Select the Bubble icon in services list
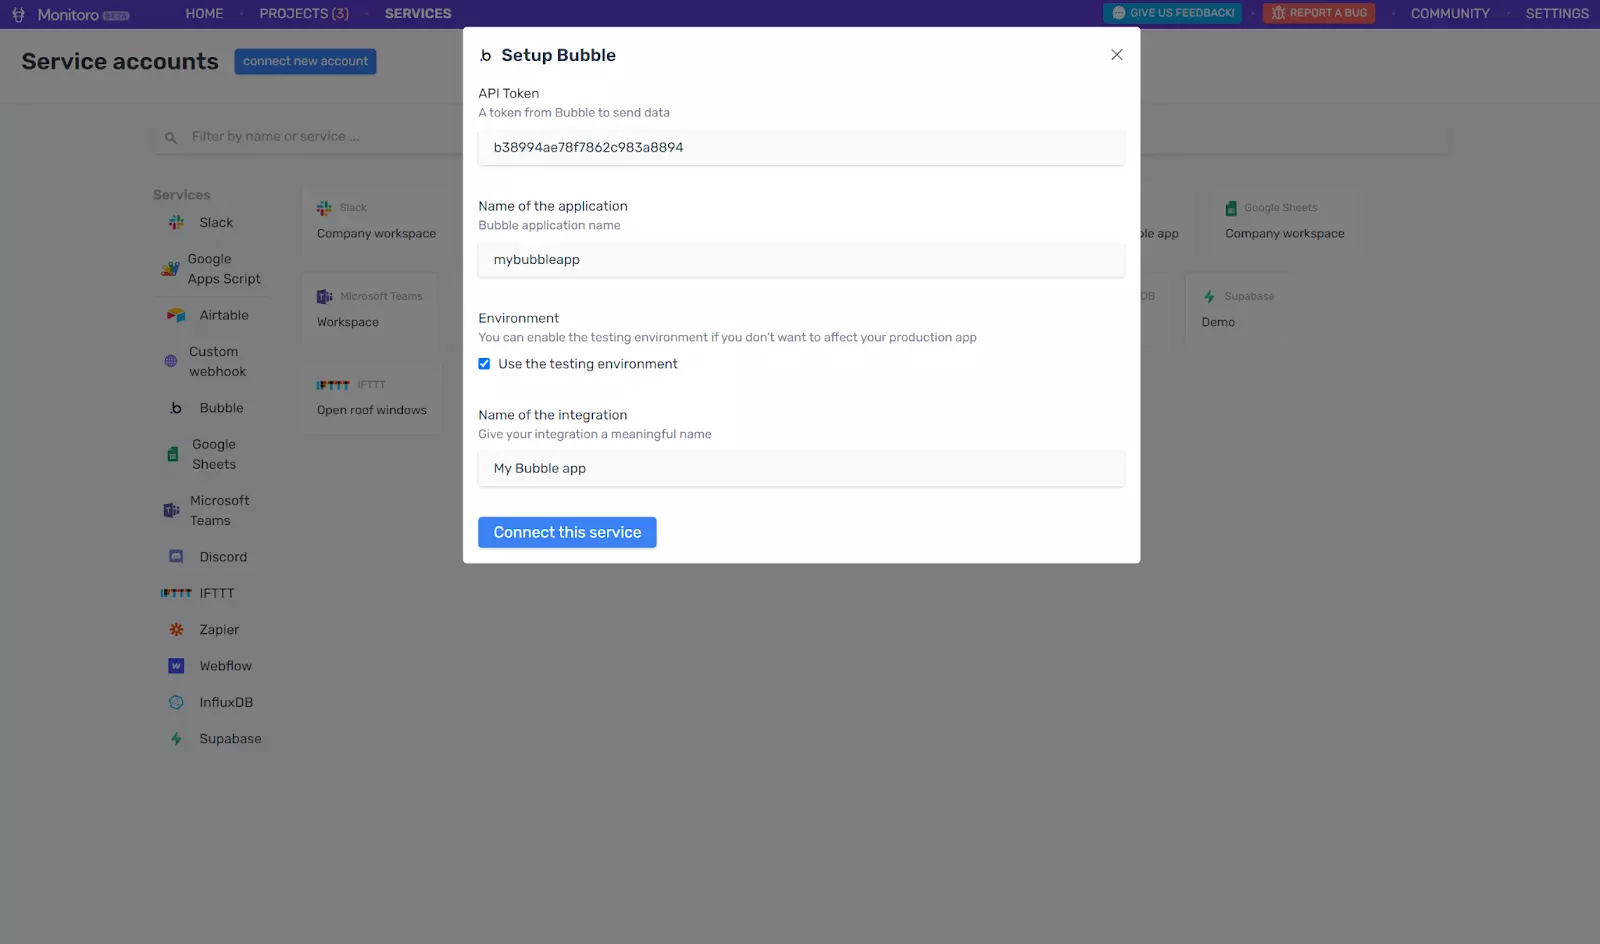This screenshot has width=1600, height=944. (176, 408)
